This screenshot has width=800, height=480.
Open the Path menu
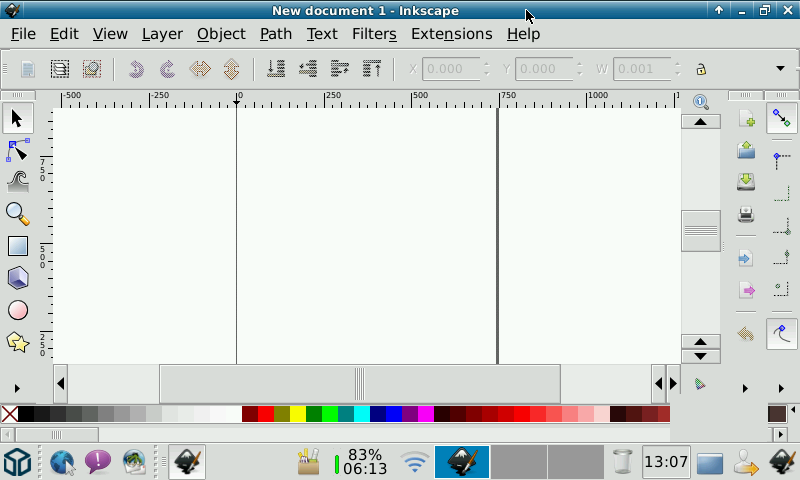pos(276,34)
